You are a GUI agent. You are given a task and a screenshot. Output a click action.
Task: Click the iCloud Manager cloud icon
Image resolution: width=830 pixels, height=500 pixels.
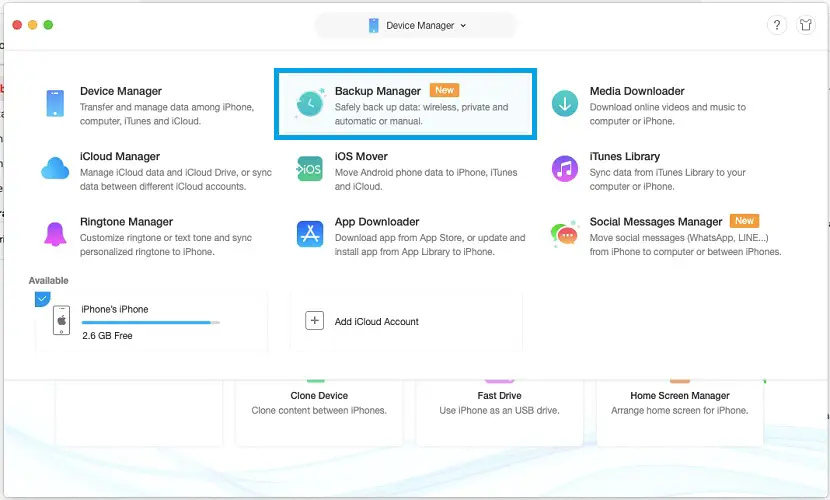tap(54, 169)
